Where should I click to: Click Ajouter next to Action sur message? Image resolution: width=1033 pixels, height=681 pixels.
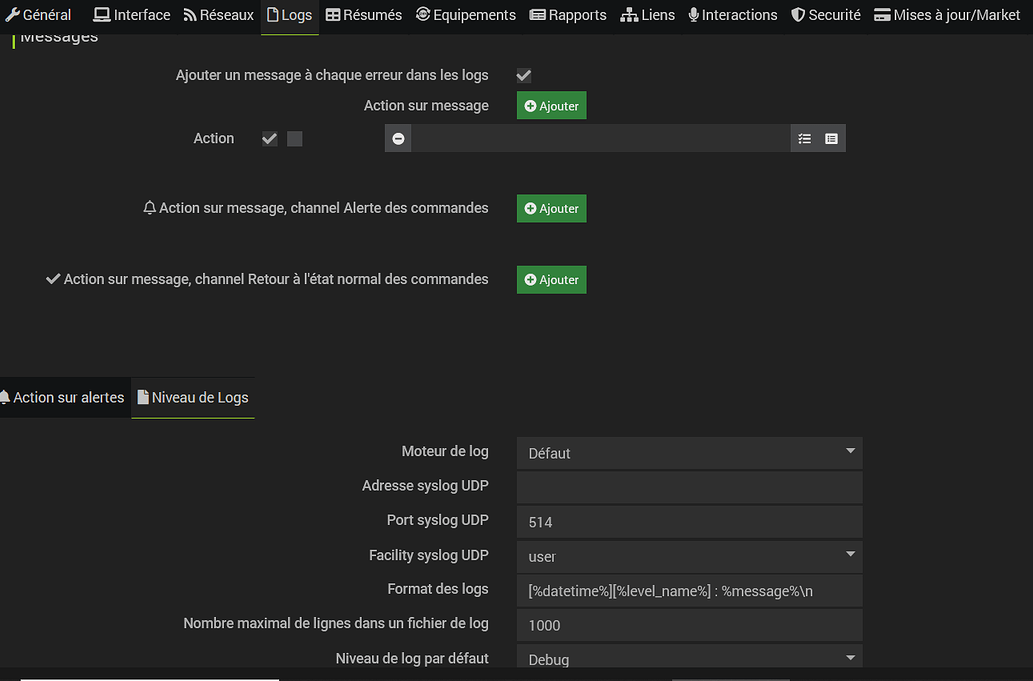(551, 106)
